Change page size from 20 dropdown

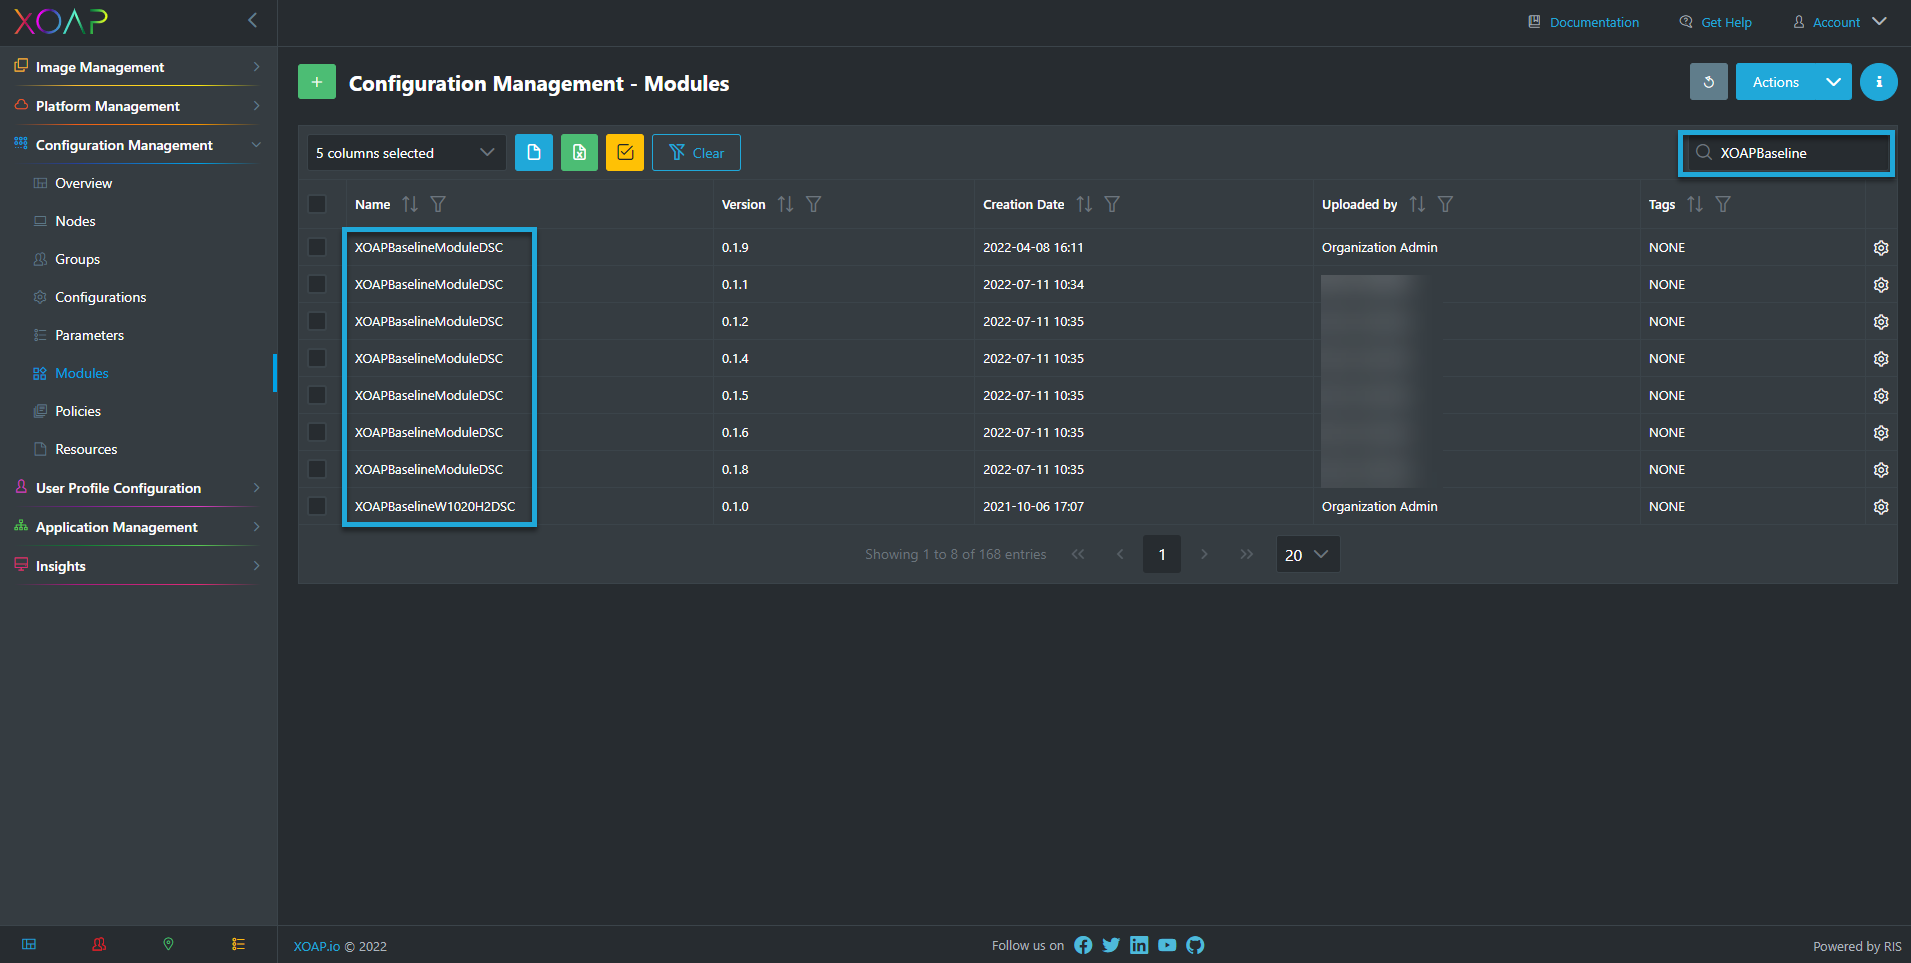(x=1307, y=554)
